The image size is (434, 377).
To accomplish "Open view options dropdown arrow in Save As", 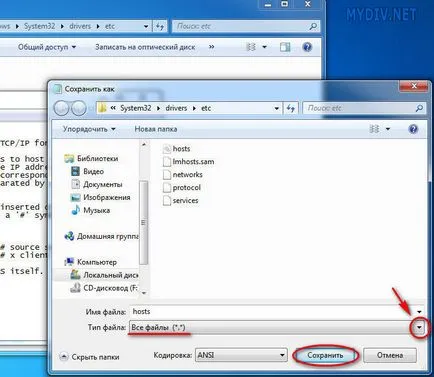I will tap(388, 129).
